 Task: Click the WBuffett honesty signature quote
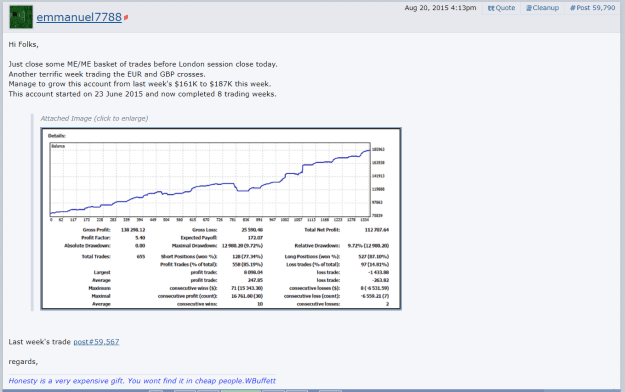tap(142, 381)
